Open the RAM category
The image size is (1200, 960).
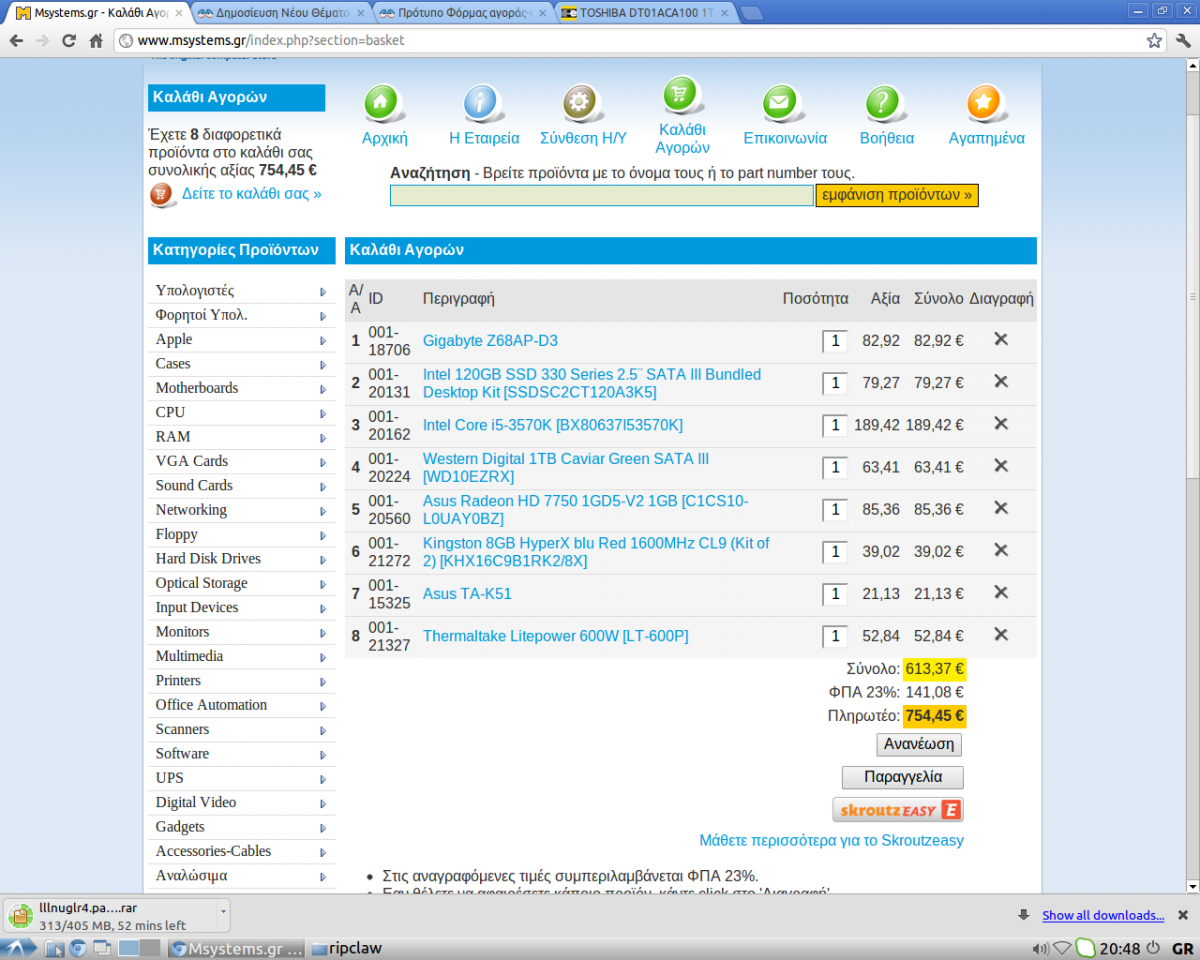click(173, 437)
